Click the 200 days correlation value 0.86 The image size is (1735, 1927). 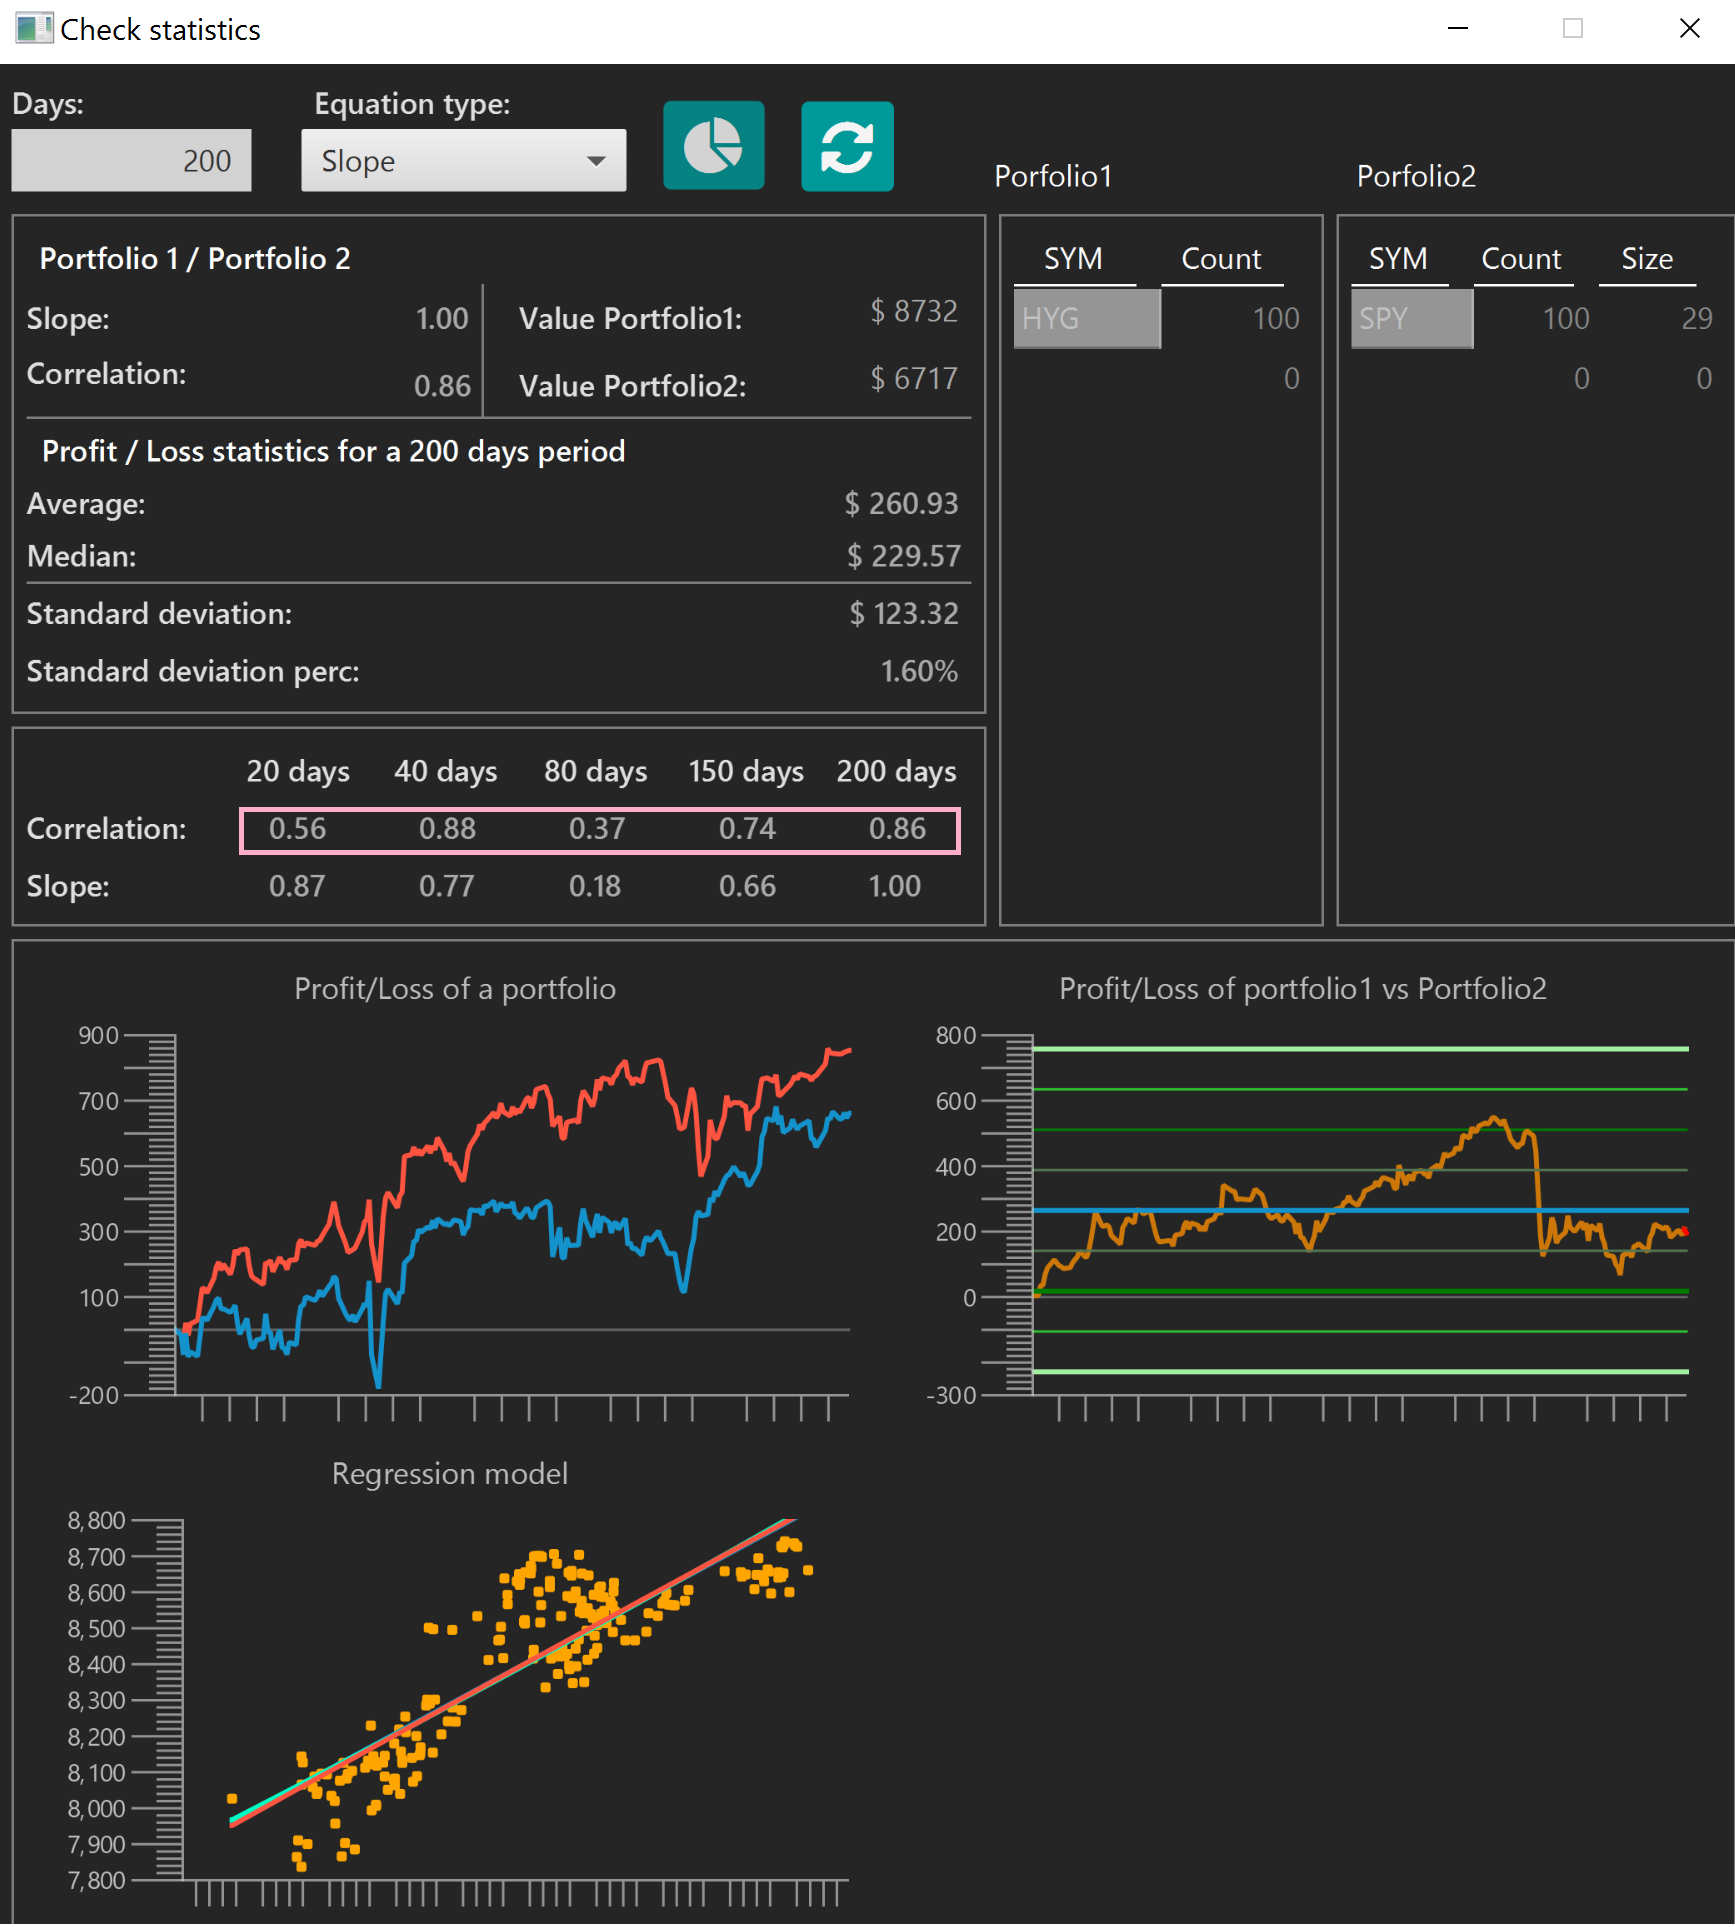pos(897,829)
